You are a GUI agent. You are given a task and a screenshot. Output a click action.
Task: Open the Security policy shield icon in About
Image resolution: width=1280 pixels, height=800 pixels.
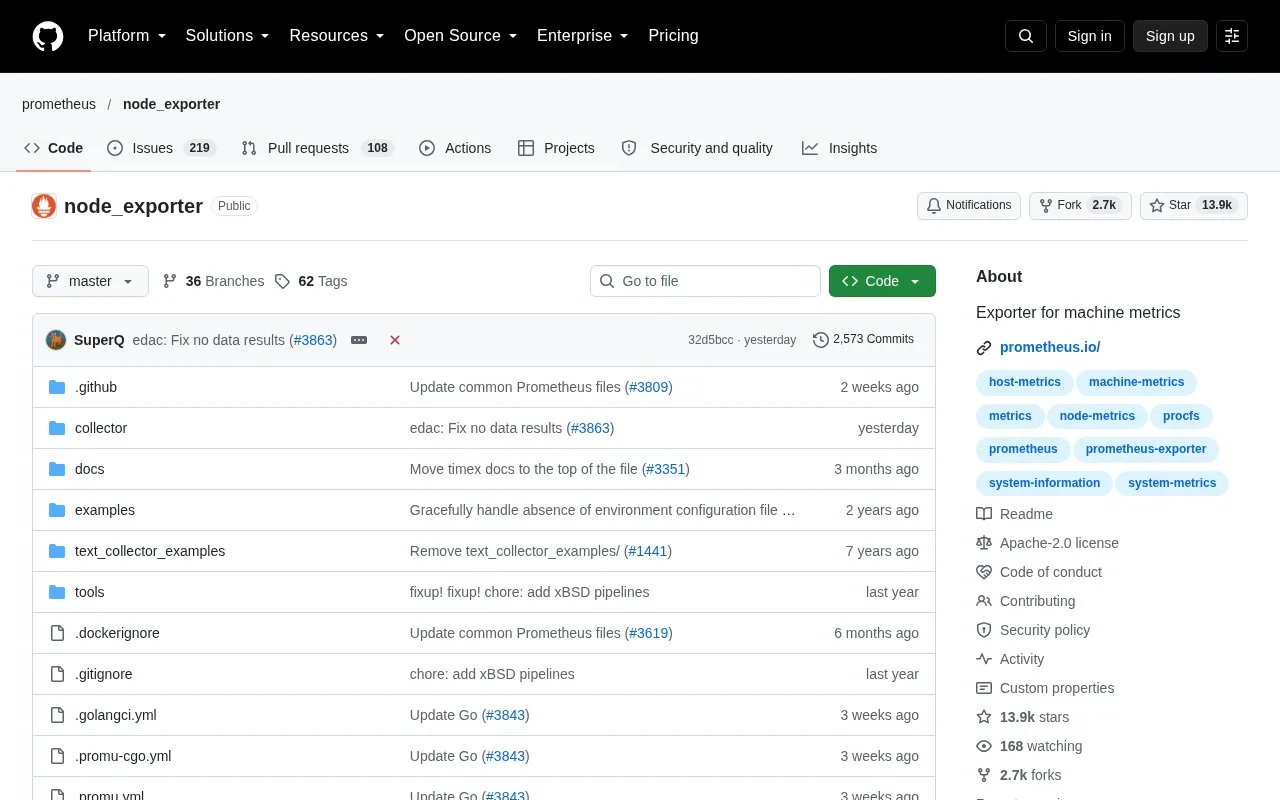pos(984,630)
